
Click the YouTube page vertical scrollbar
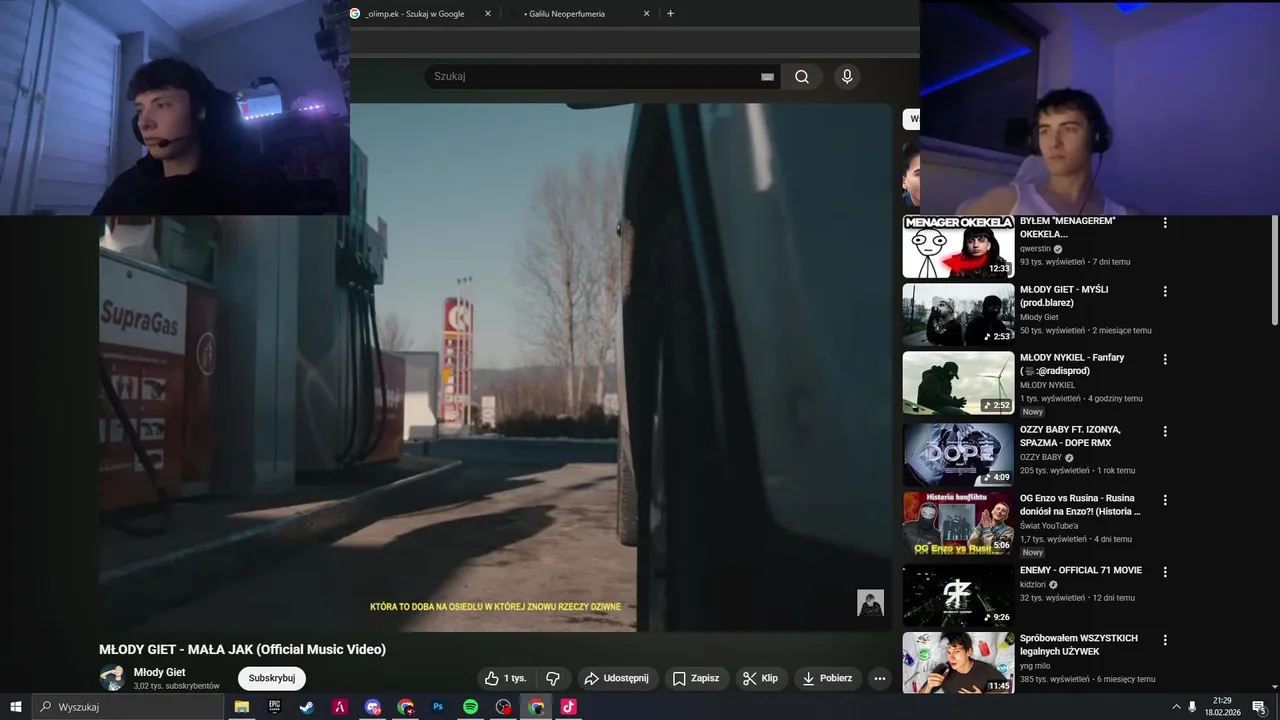(x=1274, y=270)
